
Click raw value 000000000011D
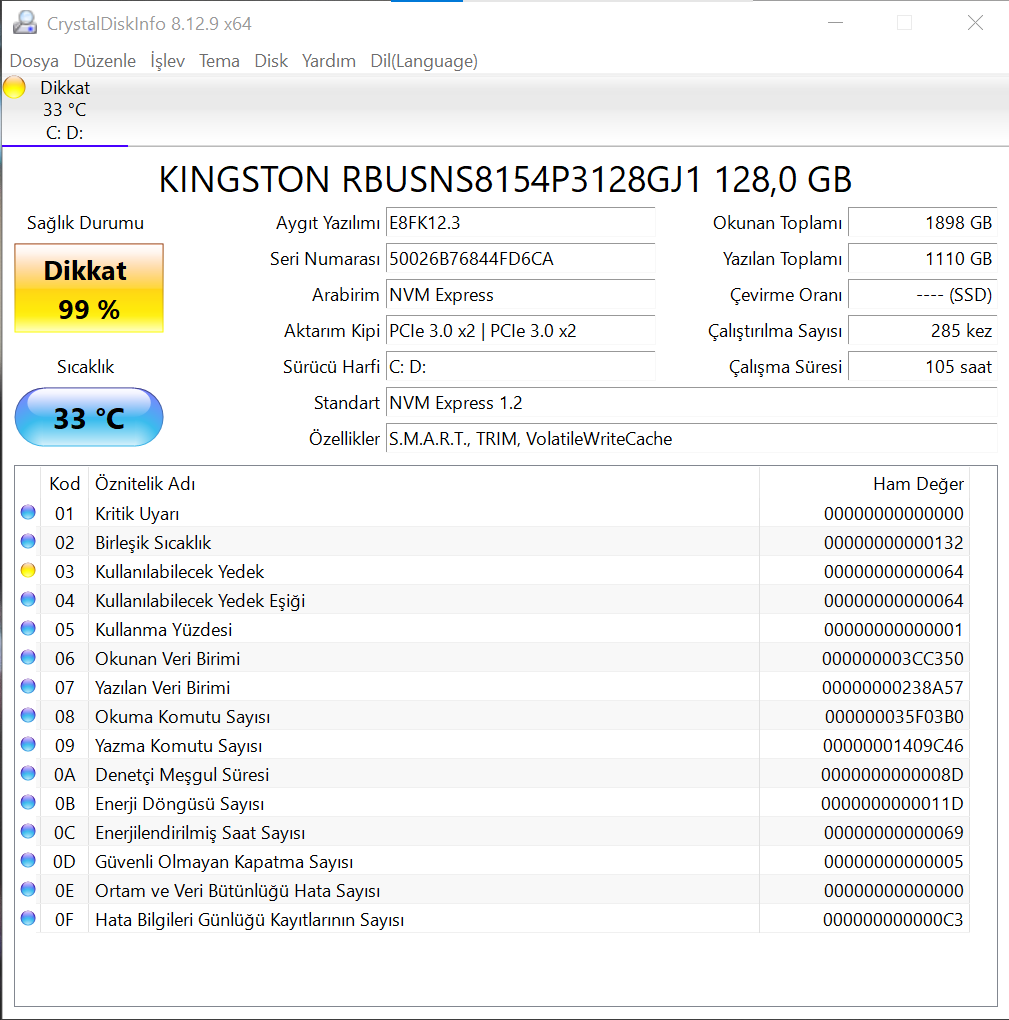[x=892, y=804]
